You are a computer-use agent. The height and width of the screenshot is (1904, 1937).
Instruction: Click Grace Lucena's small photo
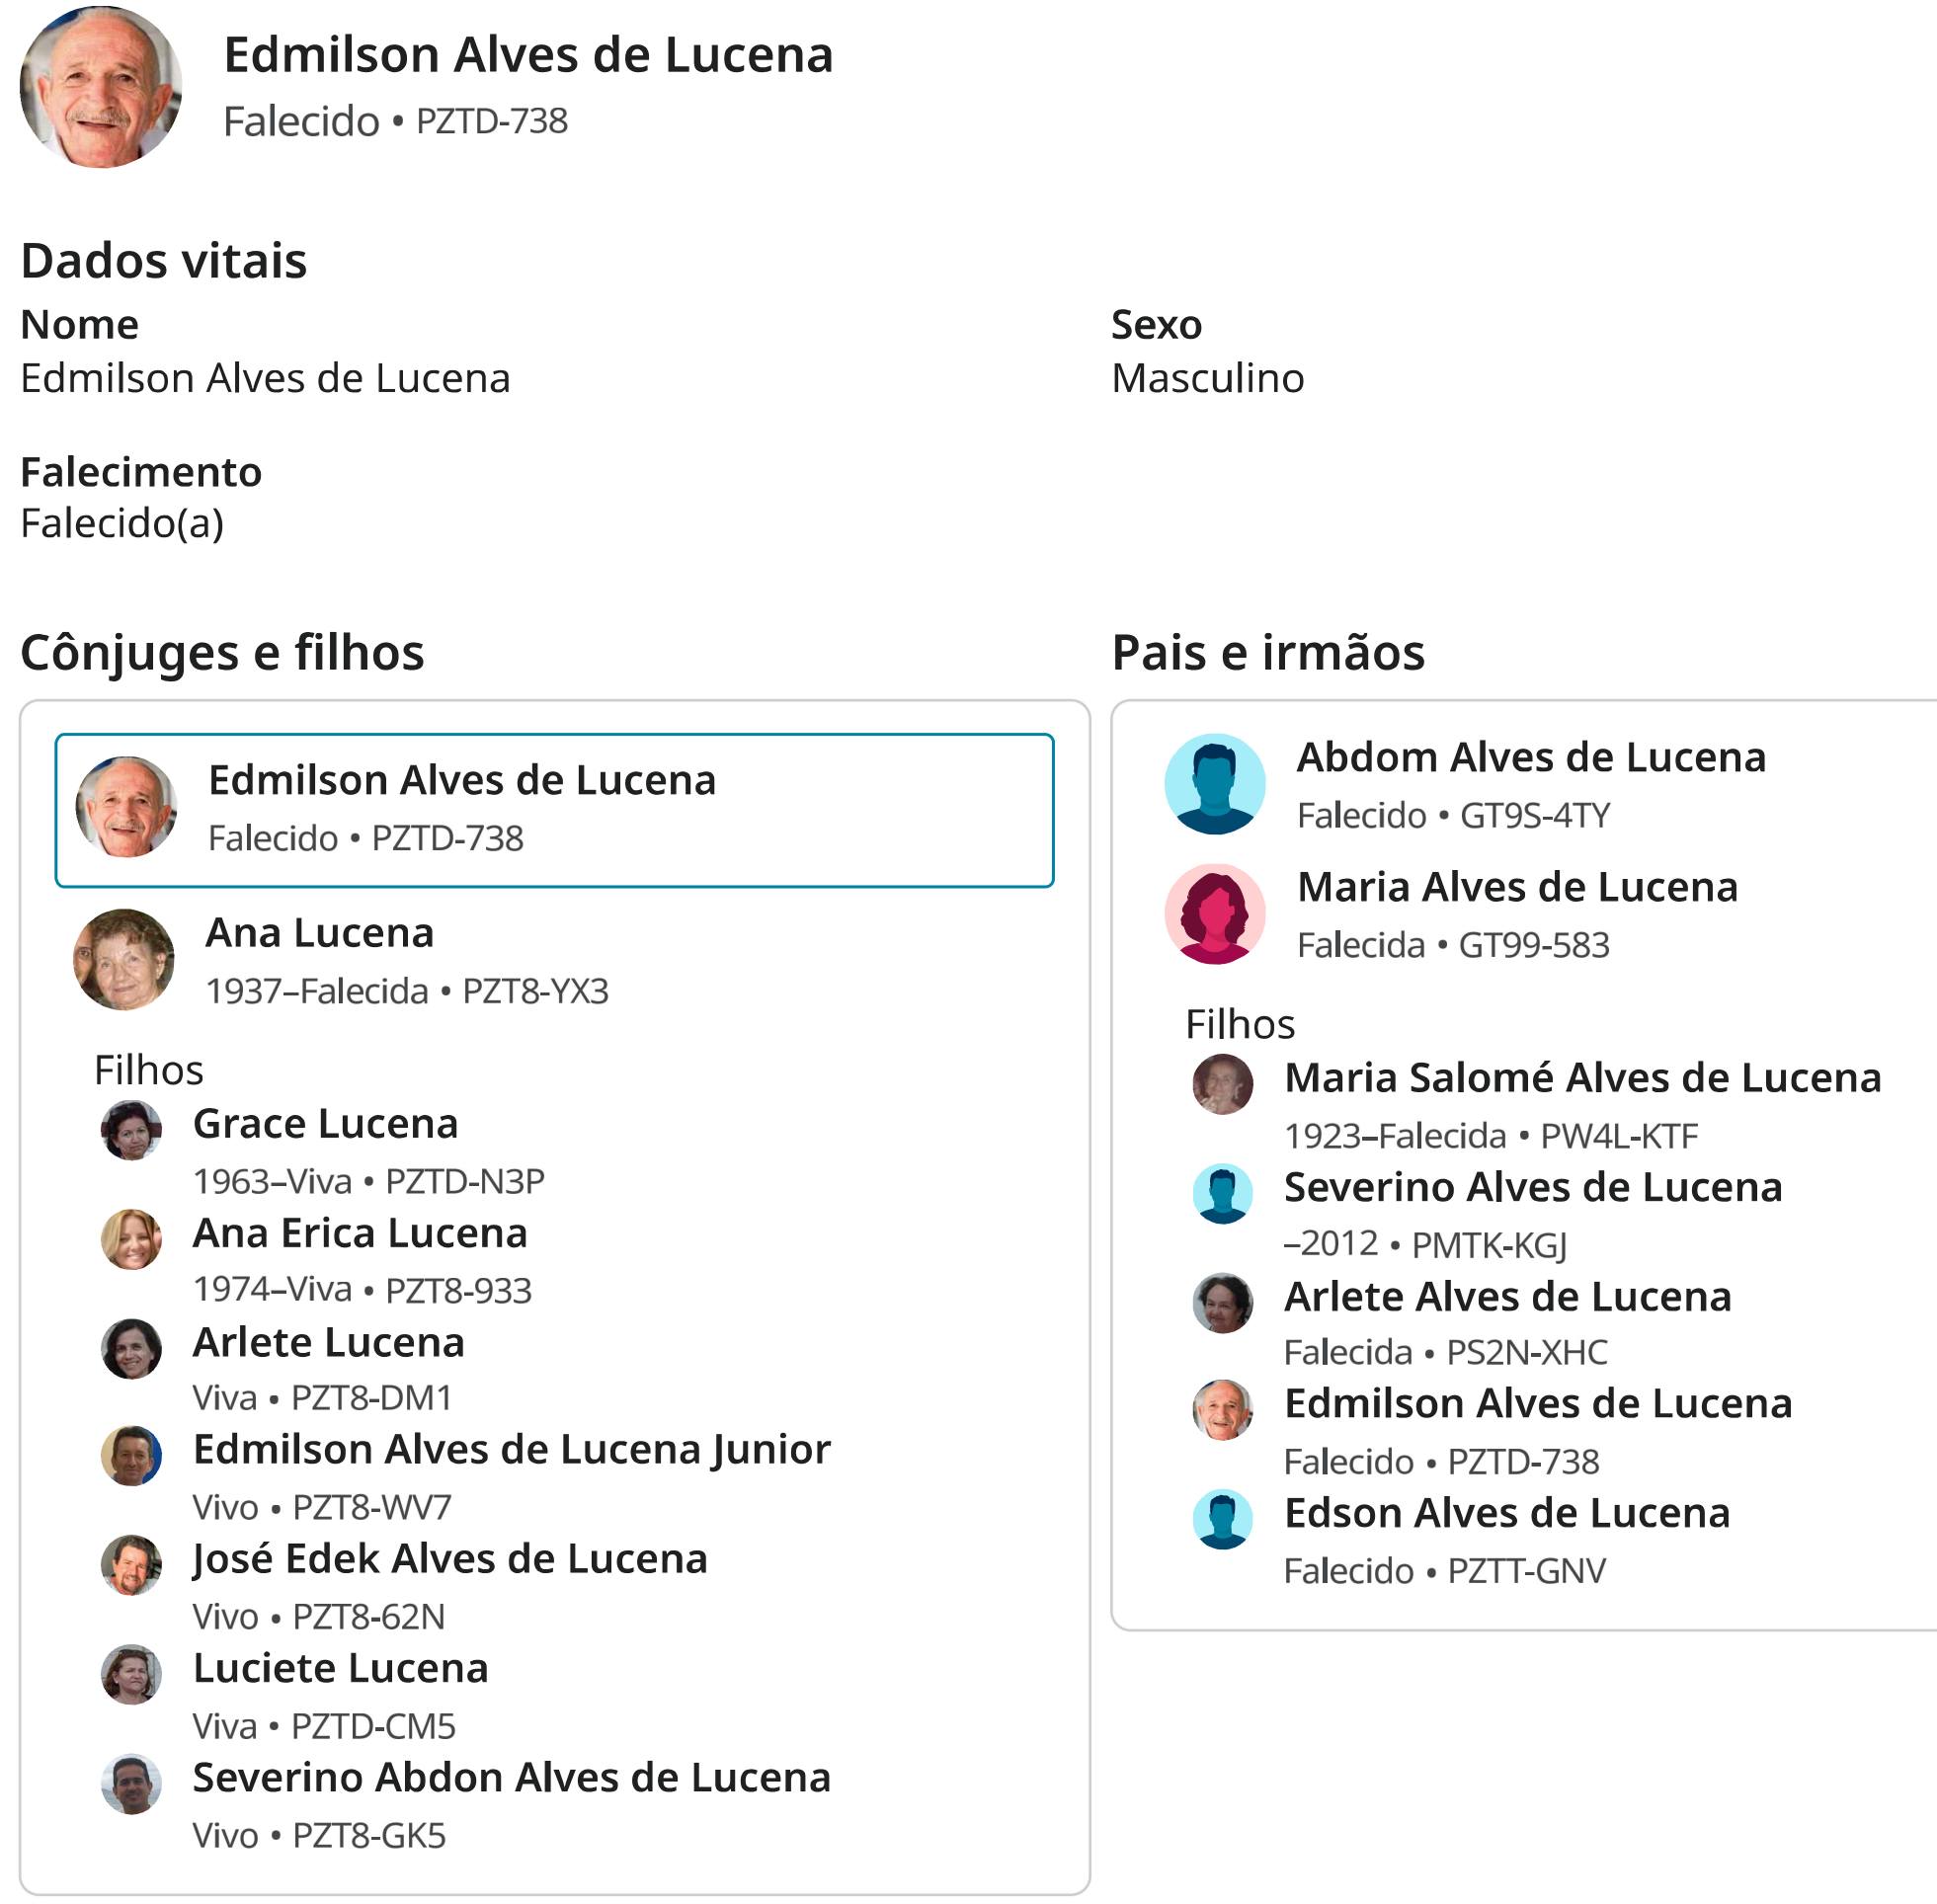coord(131,1130)
